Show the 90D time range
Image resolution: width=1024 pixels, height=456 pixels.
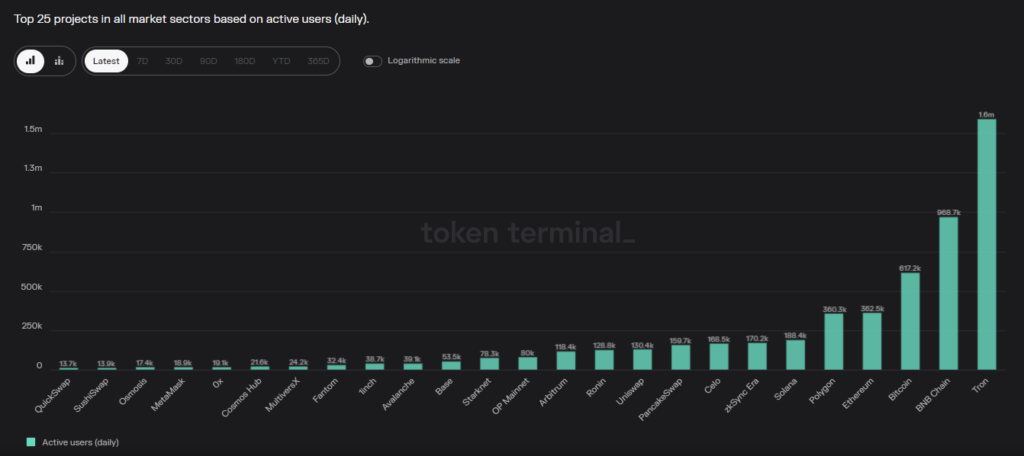tap(208, 61)
